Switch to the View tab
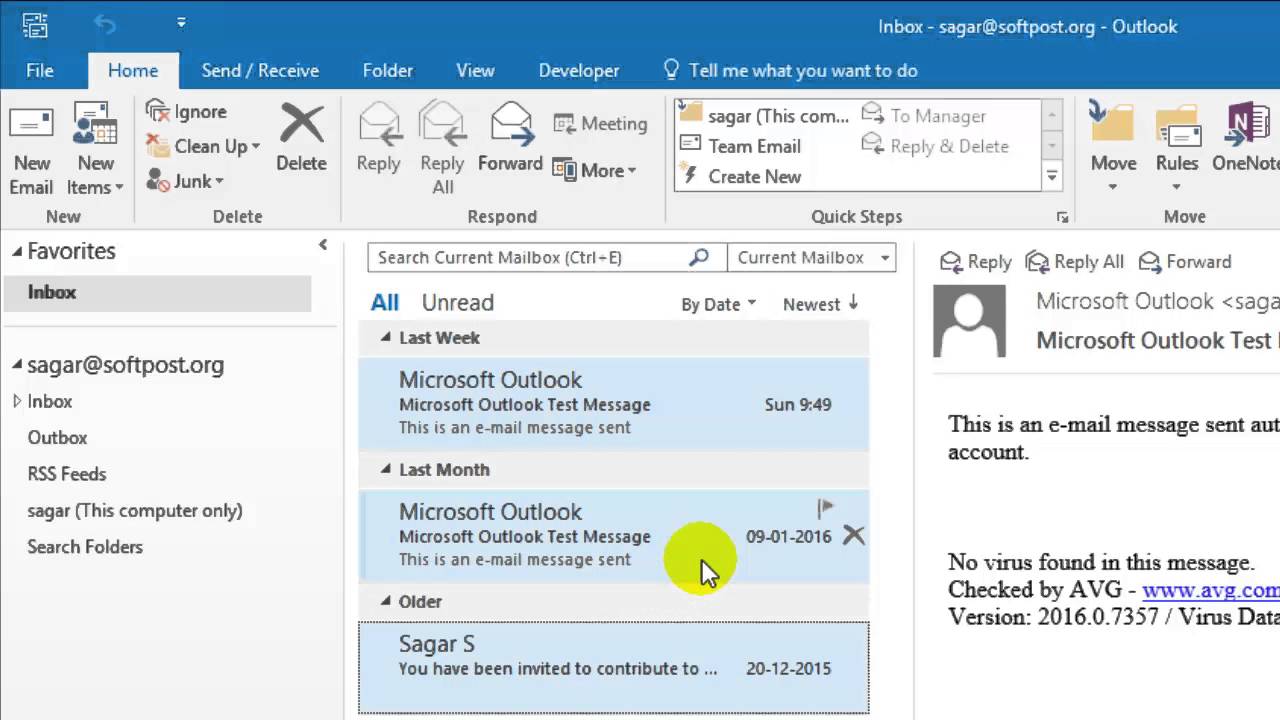The width and height of the screenshot is (1280, 720). 475,70
